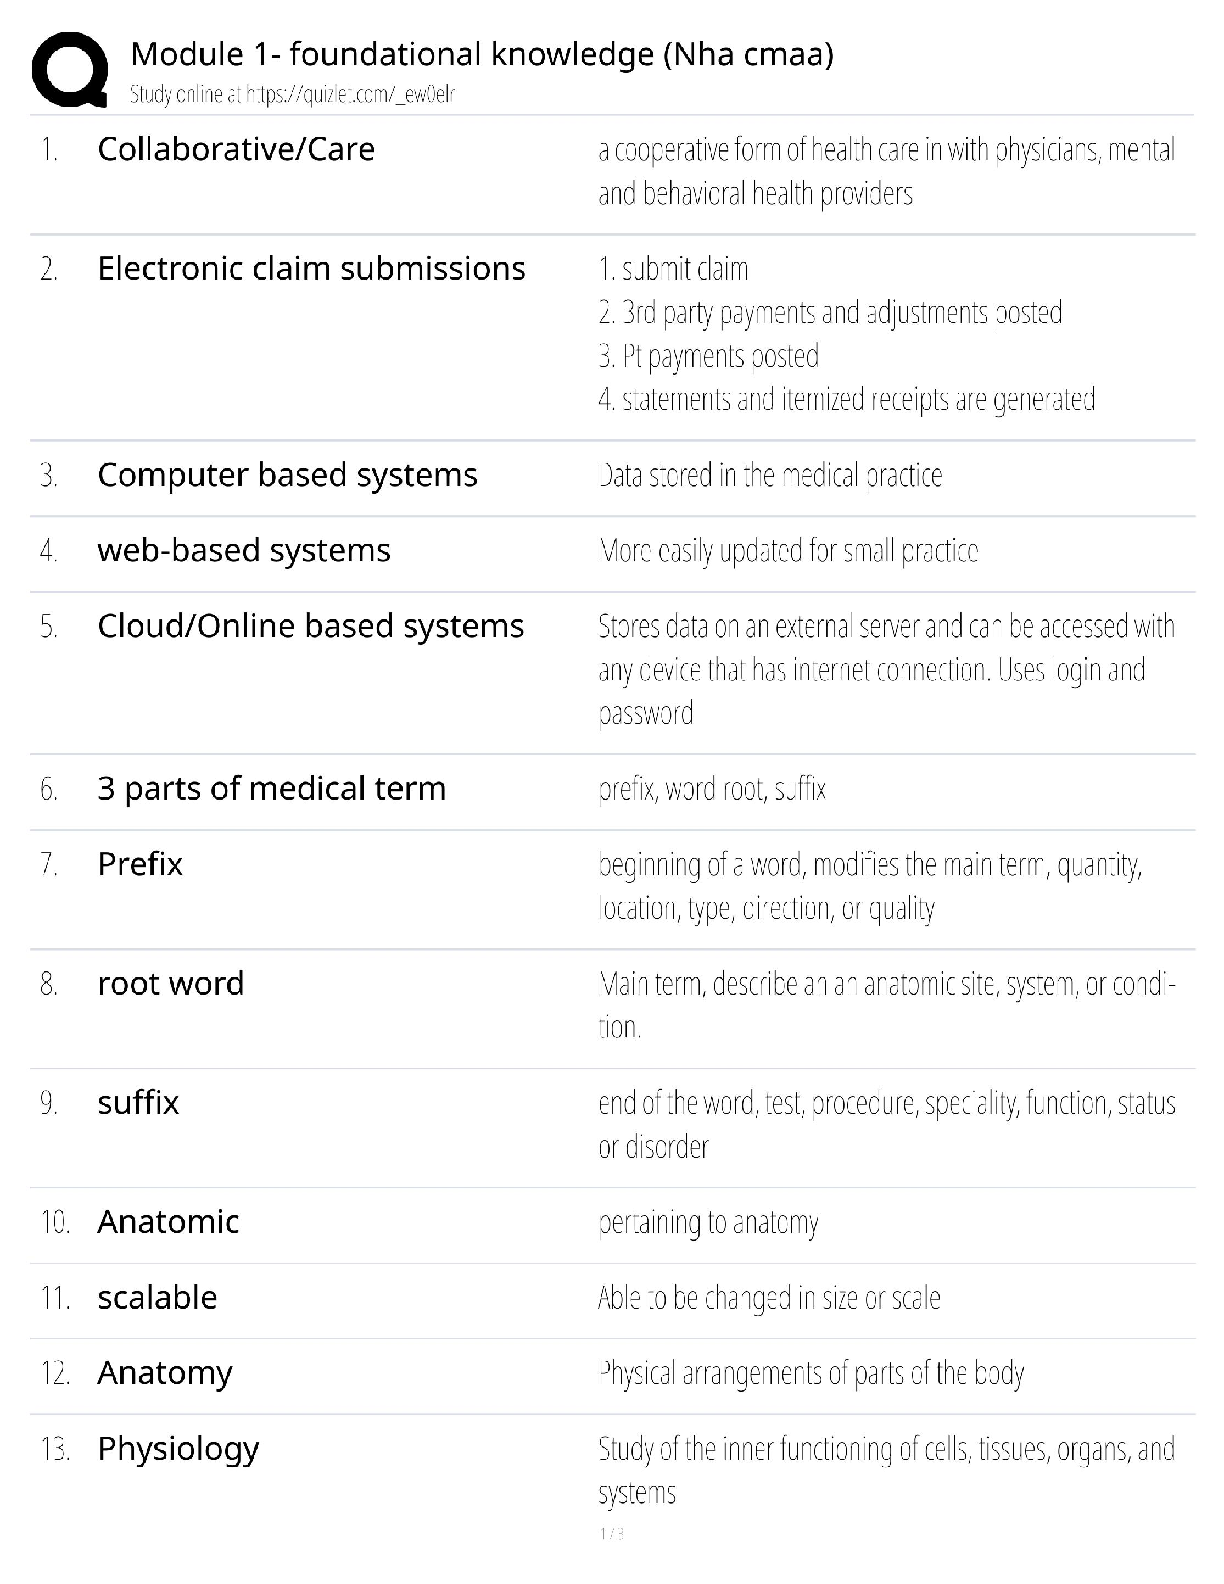Click the 'pertaining to anatomy' definition
Screen dimensions: 1224x1584
click(708, 1222)
